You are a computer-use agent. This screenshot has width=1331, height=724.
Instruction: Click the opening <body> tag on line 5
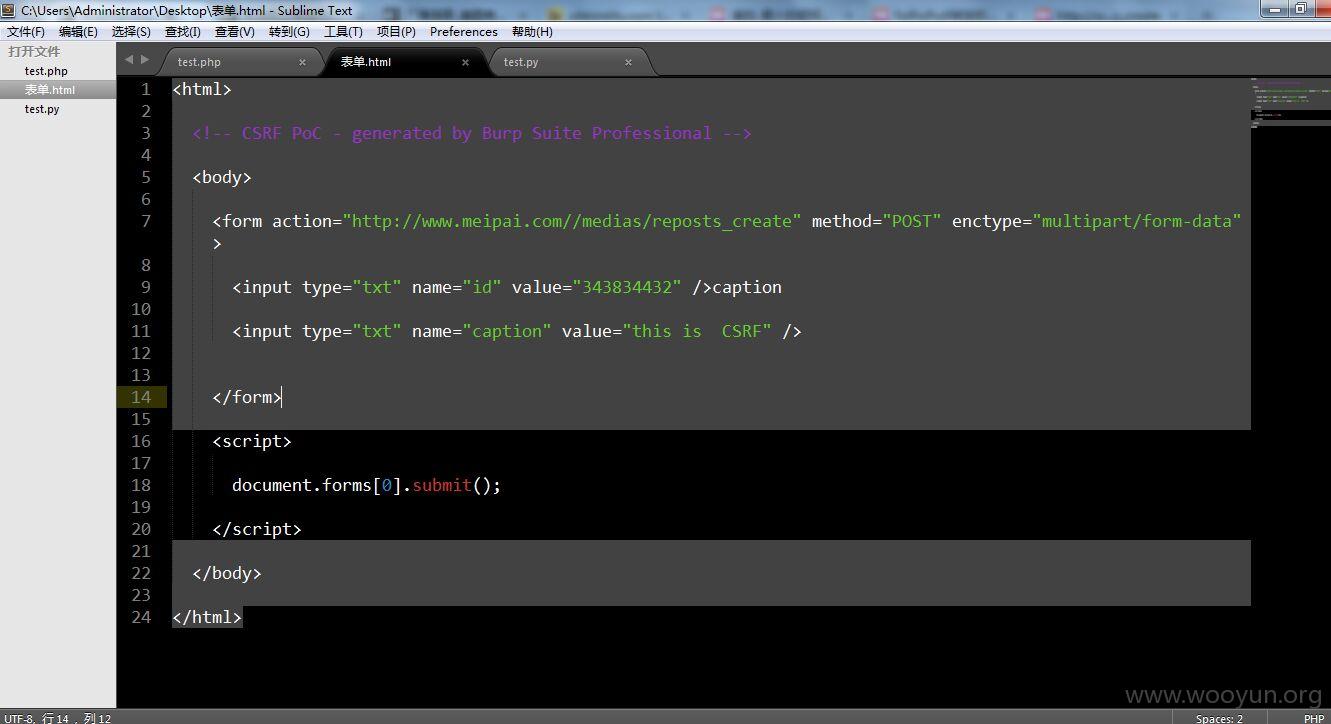(222, 177)
